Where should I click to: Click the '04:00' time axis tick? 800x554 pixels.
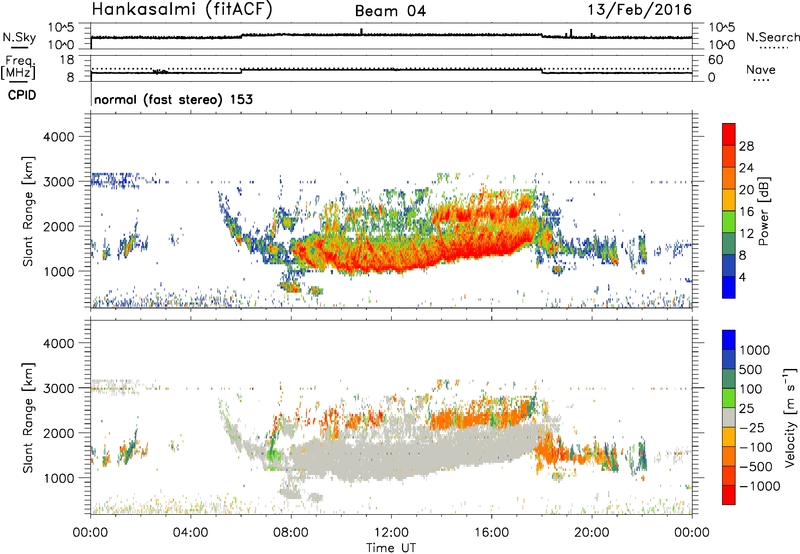[x=191, y=533]
